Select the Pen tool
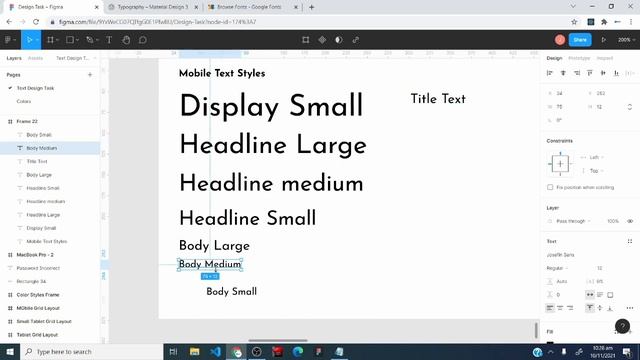This screenshot has width=640, height=360. [89, 40]
